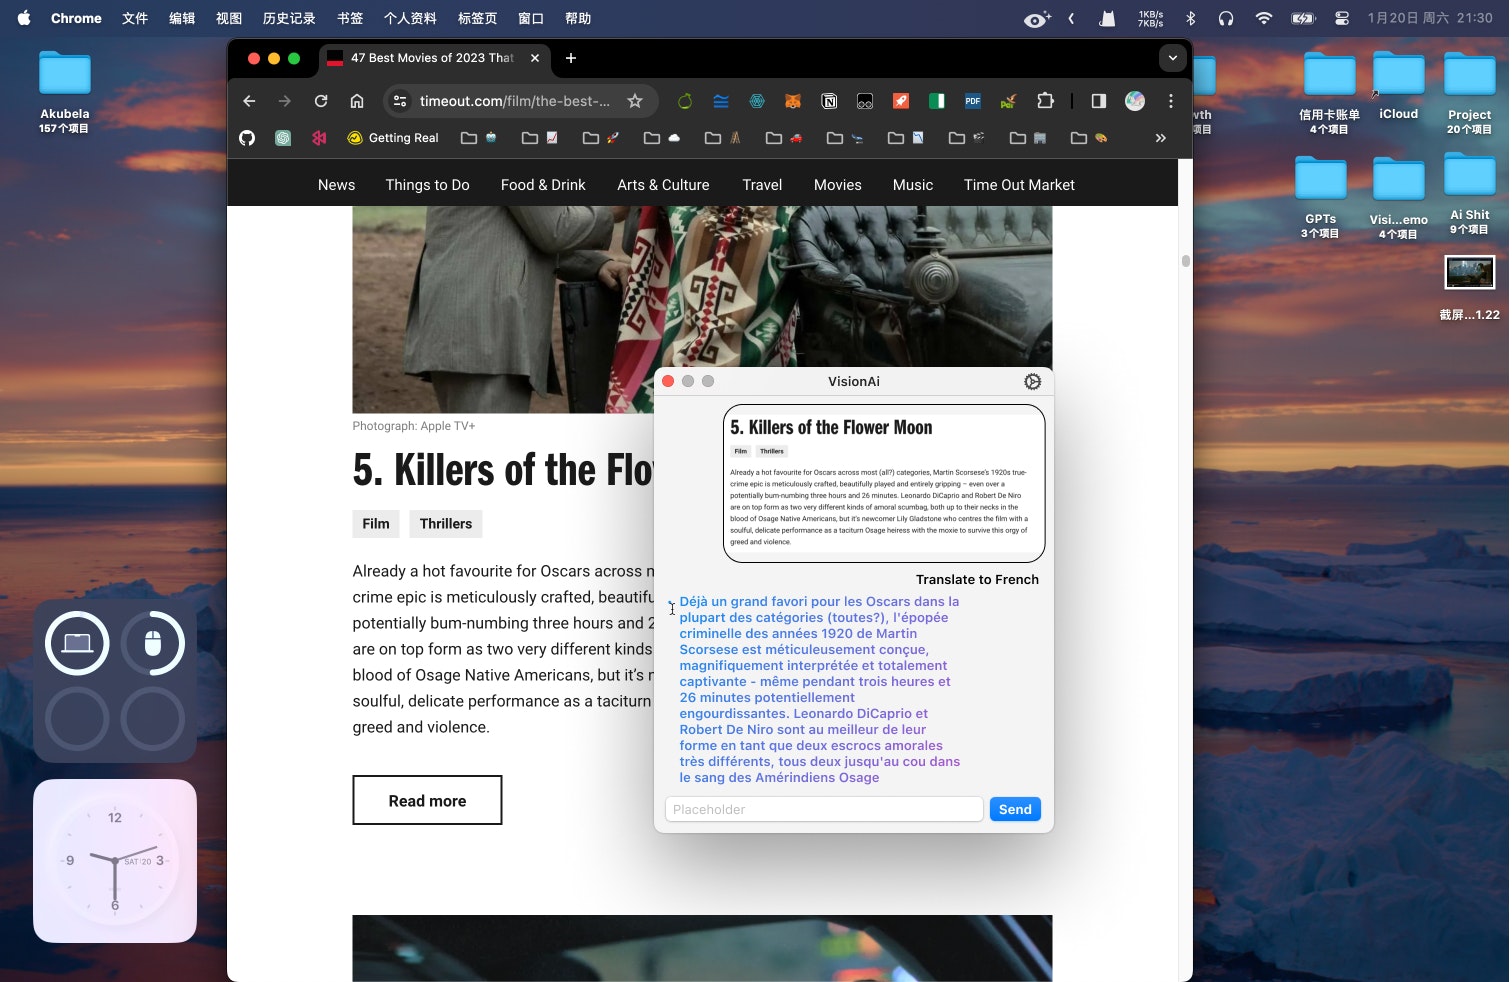Show hidden bookmarks with the chevron
Image resolution: width=1512 pixels, height=982 pixels.
pos(1161,138)
